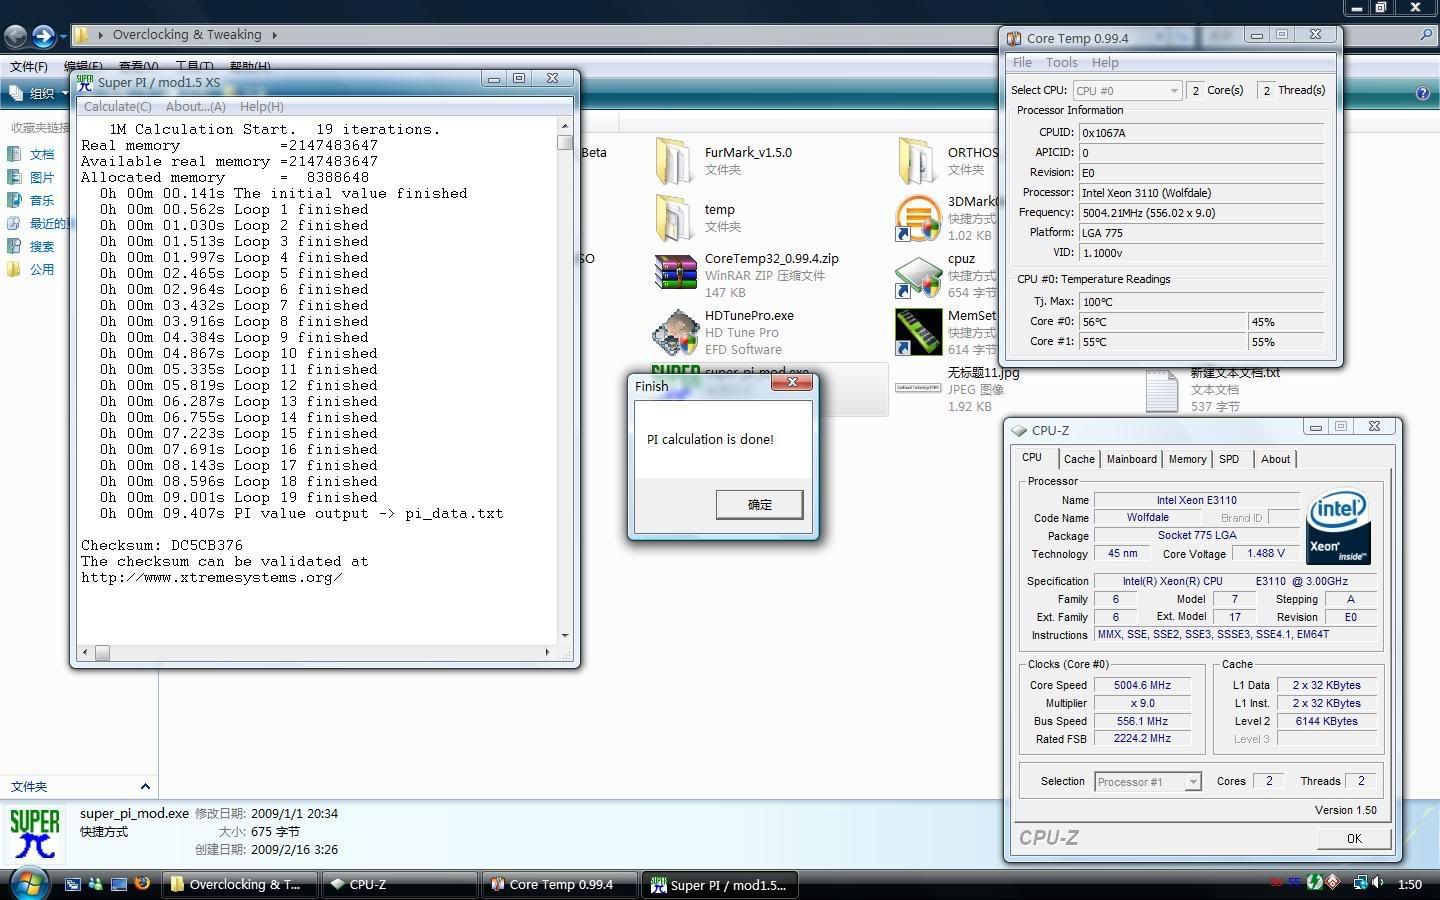Open the Processor #1 Selection dropdown in CPU-Z
The width and height of the screenshot is (1440, 900).
[1147, 782]
